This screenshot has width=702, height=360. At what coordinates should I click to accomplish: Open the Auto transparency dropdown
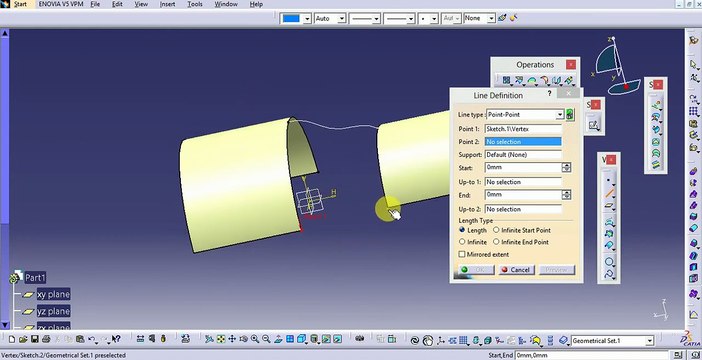click(342, 18)
